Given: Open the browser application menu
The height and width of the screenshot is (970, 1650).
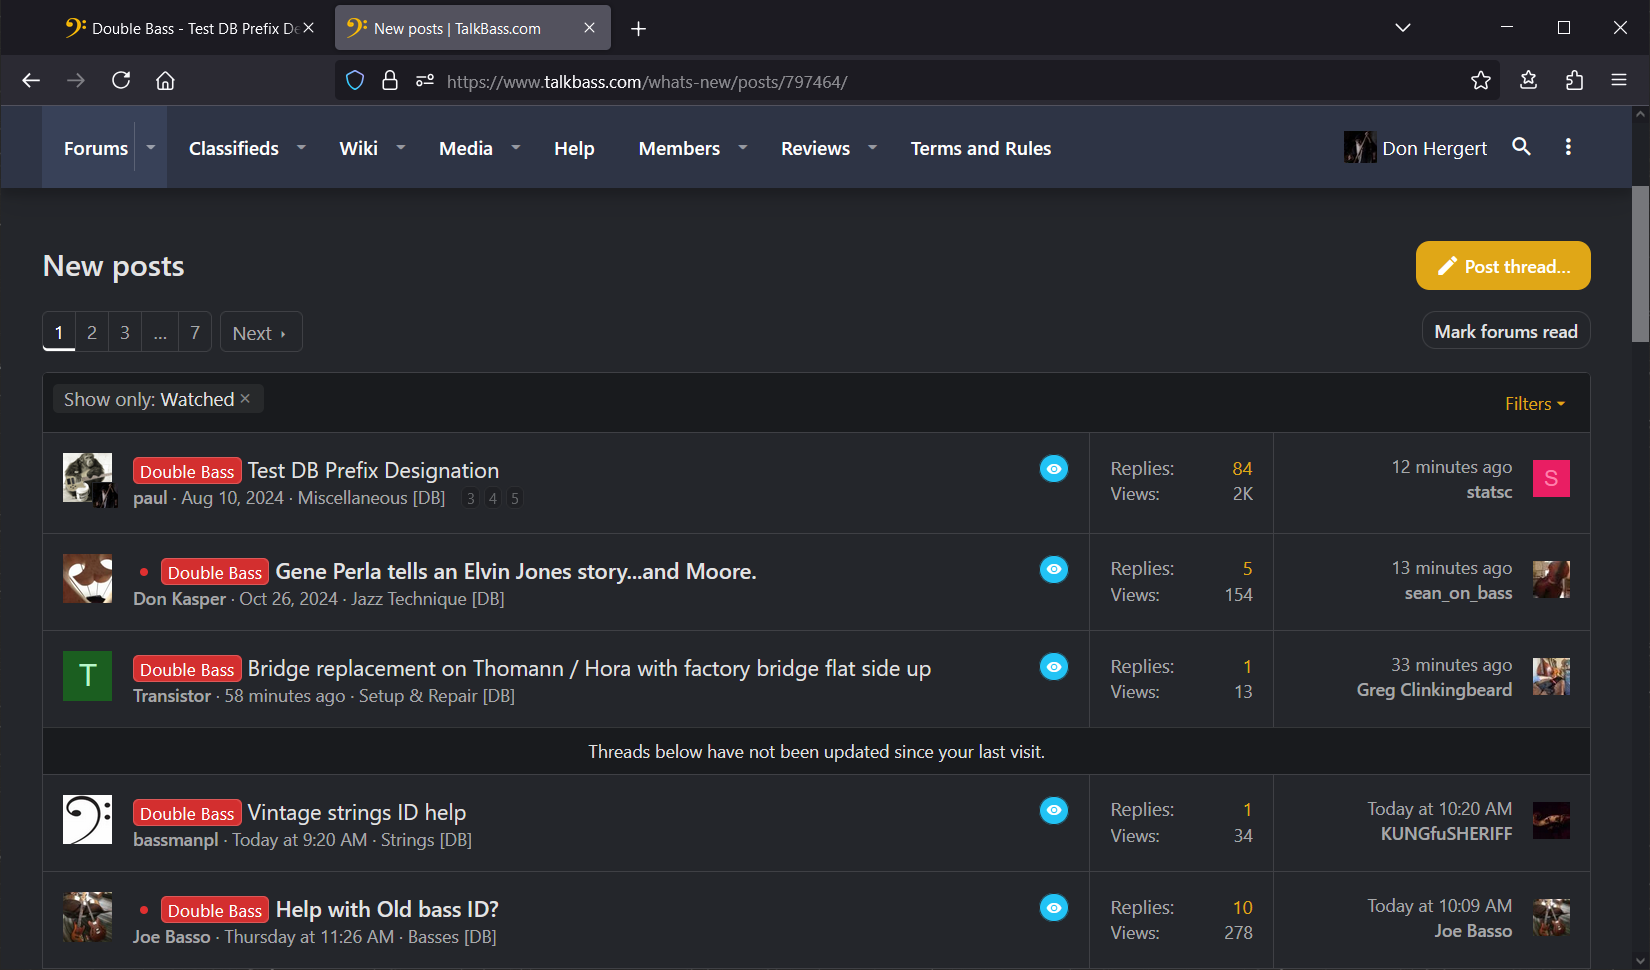Looking at the screenshot, I should pyautogui.click(x=1619, y=80).
